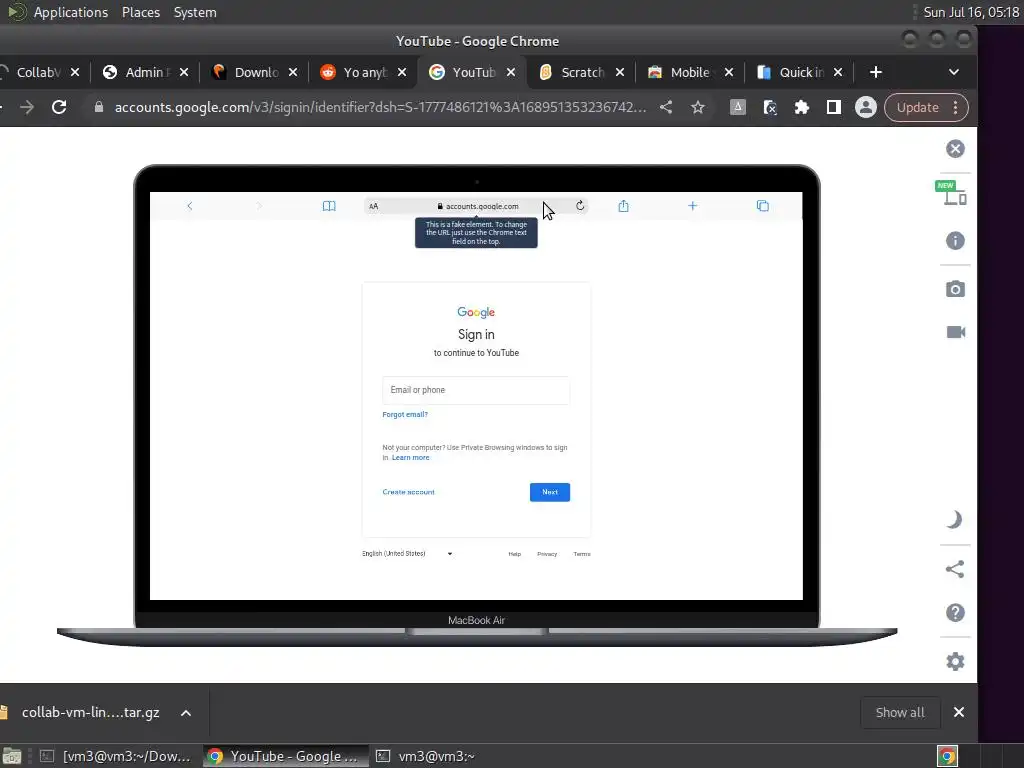
Task: Share this page icon in the address bar
Action: tap(665, 107)
